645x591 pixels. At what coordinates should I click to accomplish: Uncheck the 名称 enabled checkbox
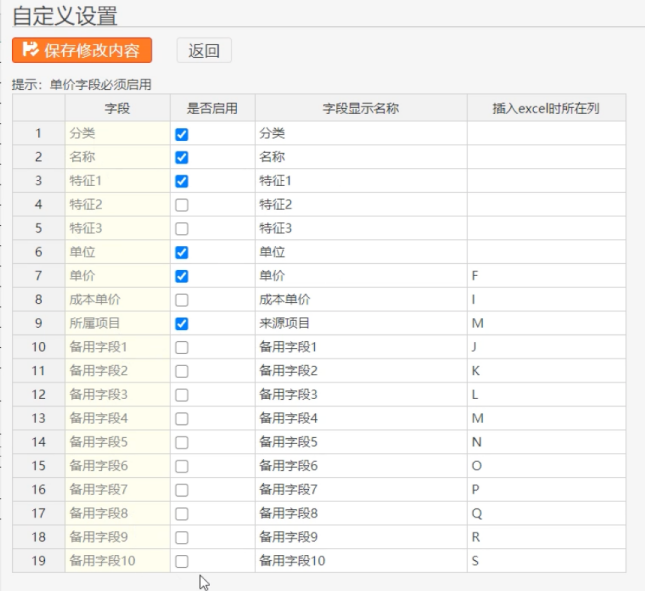[x=181, y=157]
